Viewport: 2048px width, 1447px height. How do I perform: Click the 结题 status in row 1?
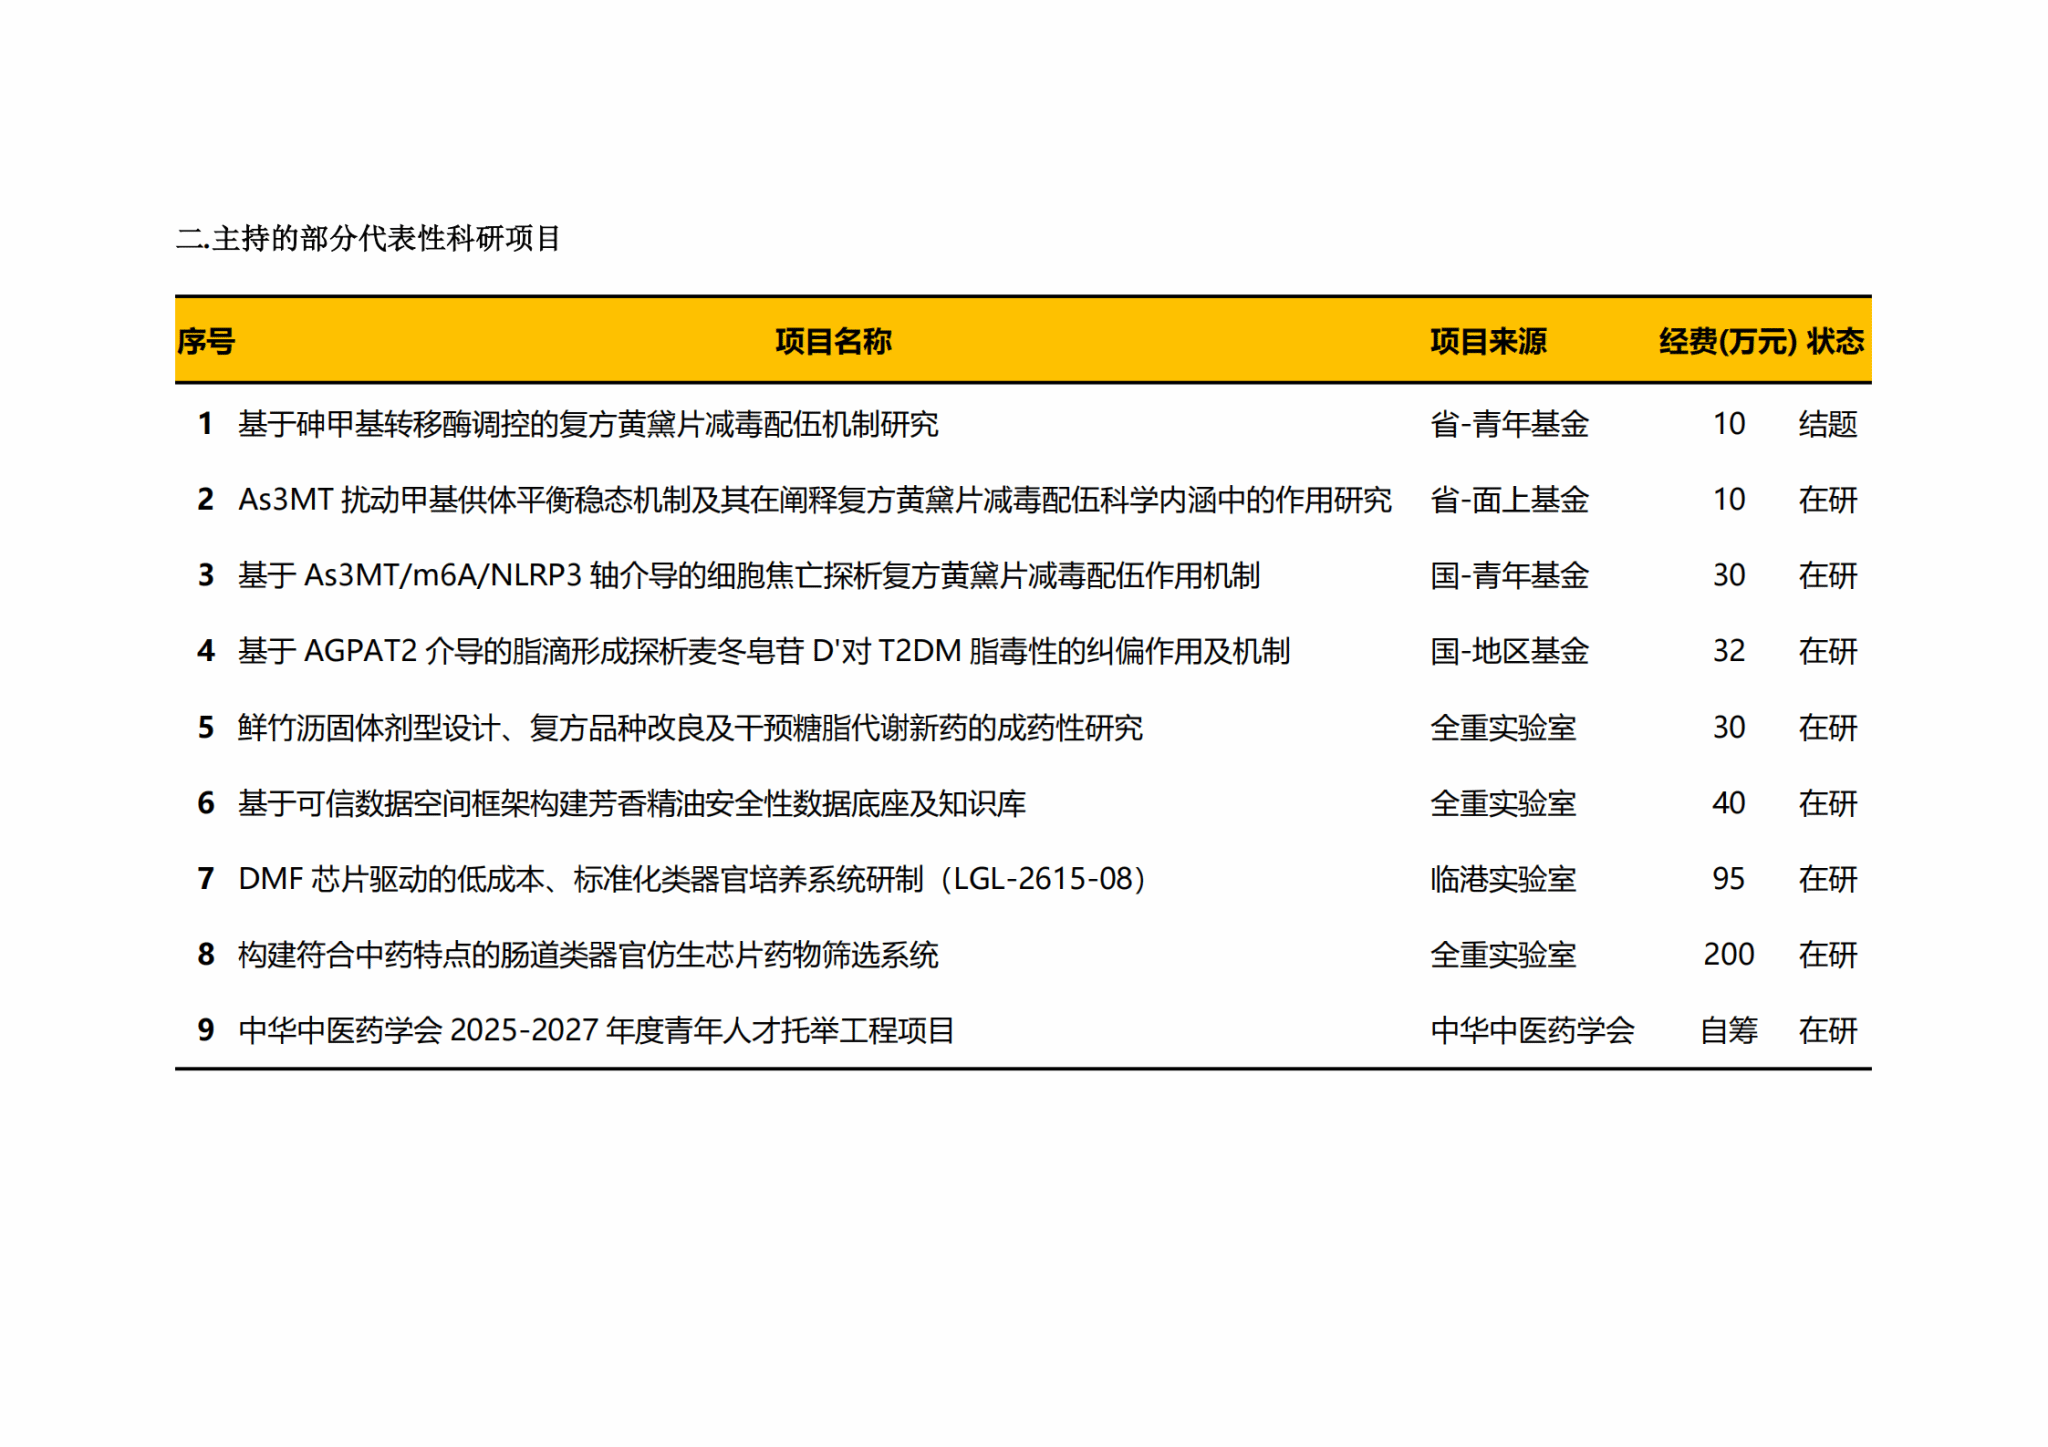1827,424
